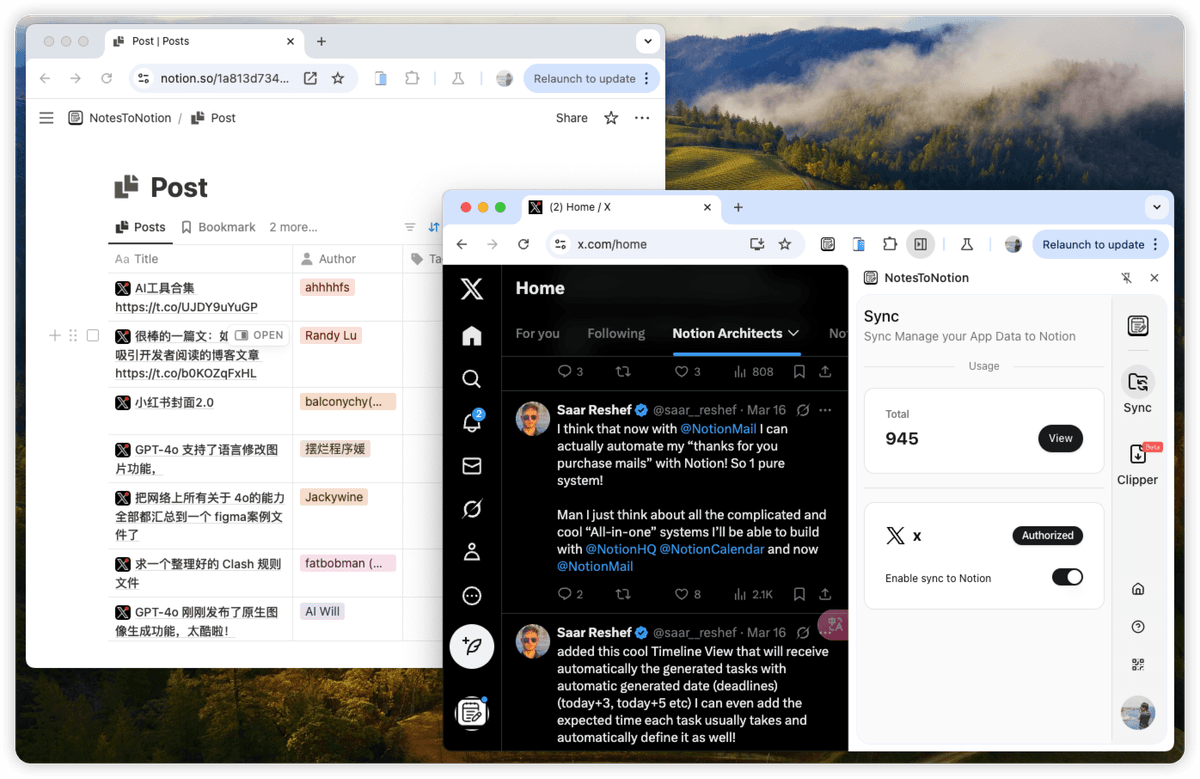Select Posts view tab in Notion
1200x779 pixels.
(140, 227)
